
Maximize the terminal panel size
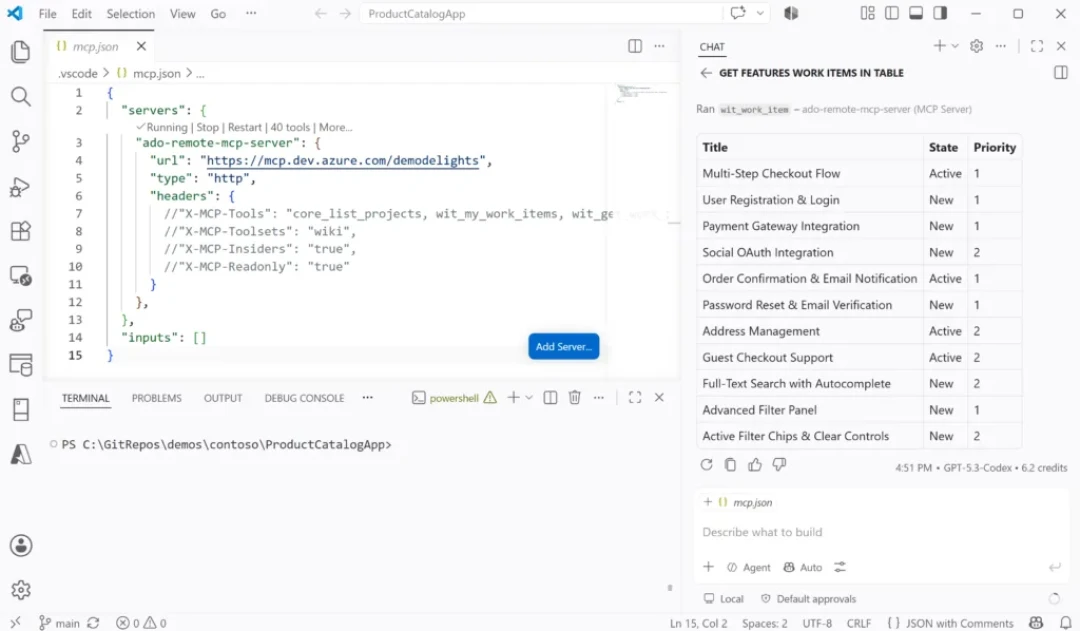635,397
